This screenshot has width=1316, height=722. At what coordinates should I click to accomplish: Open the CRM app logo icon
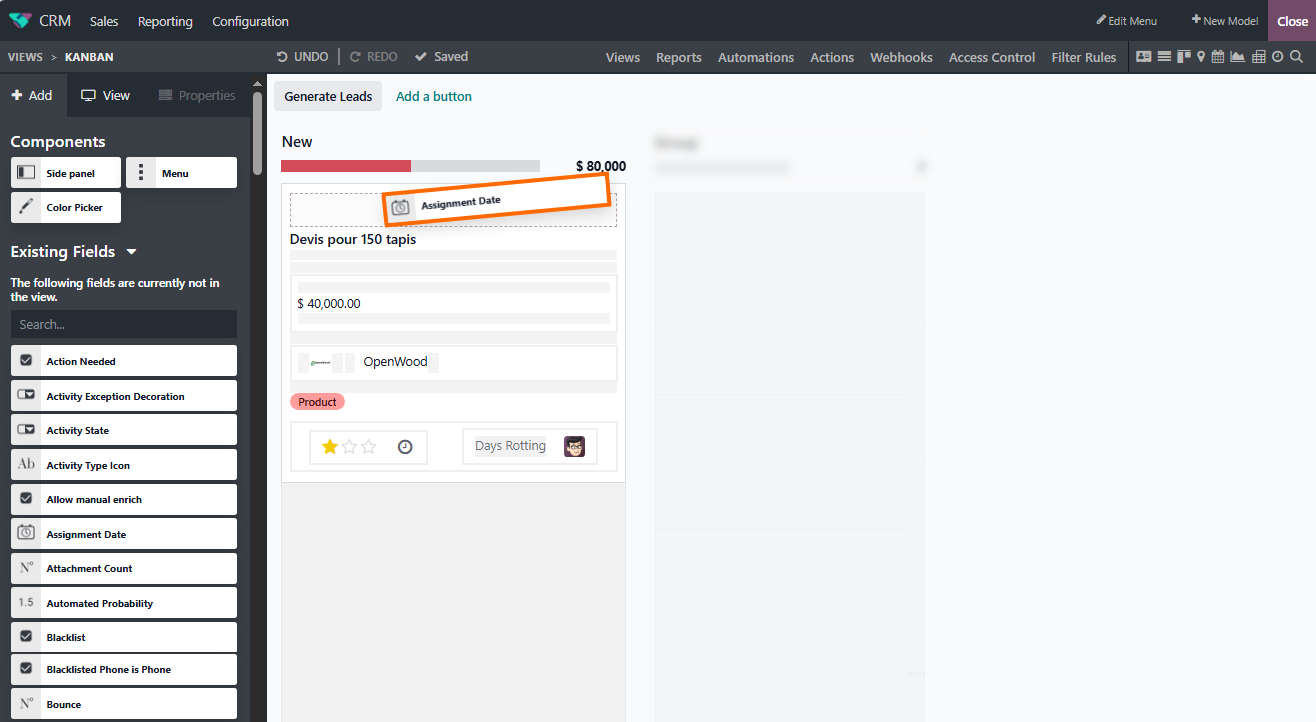pos(20,21)
